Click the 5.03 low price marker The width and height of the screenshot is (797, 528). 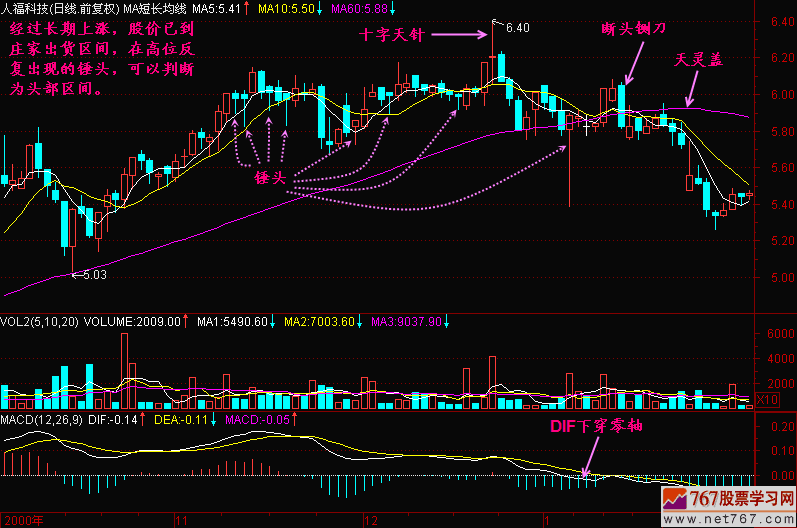[x=92, y=273]
